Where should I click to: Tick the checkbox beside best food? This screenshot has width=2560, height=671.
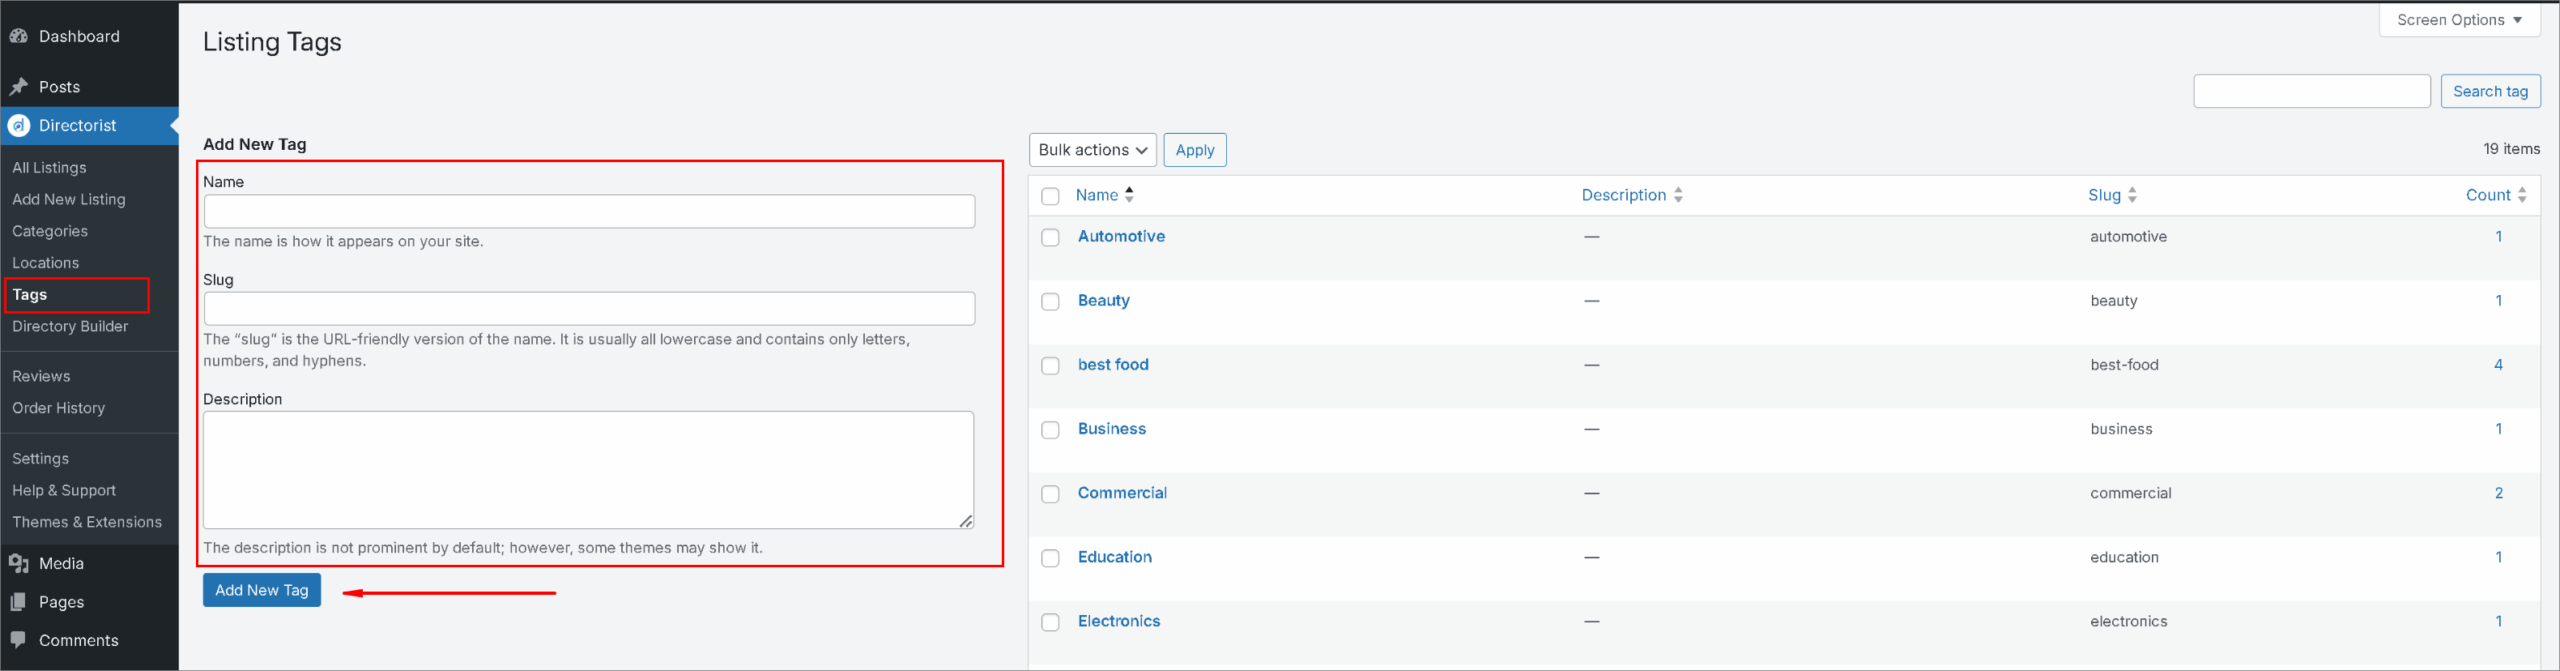pyautogui.click(x=1050, y=366)
